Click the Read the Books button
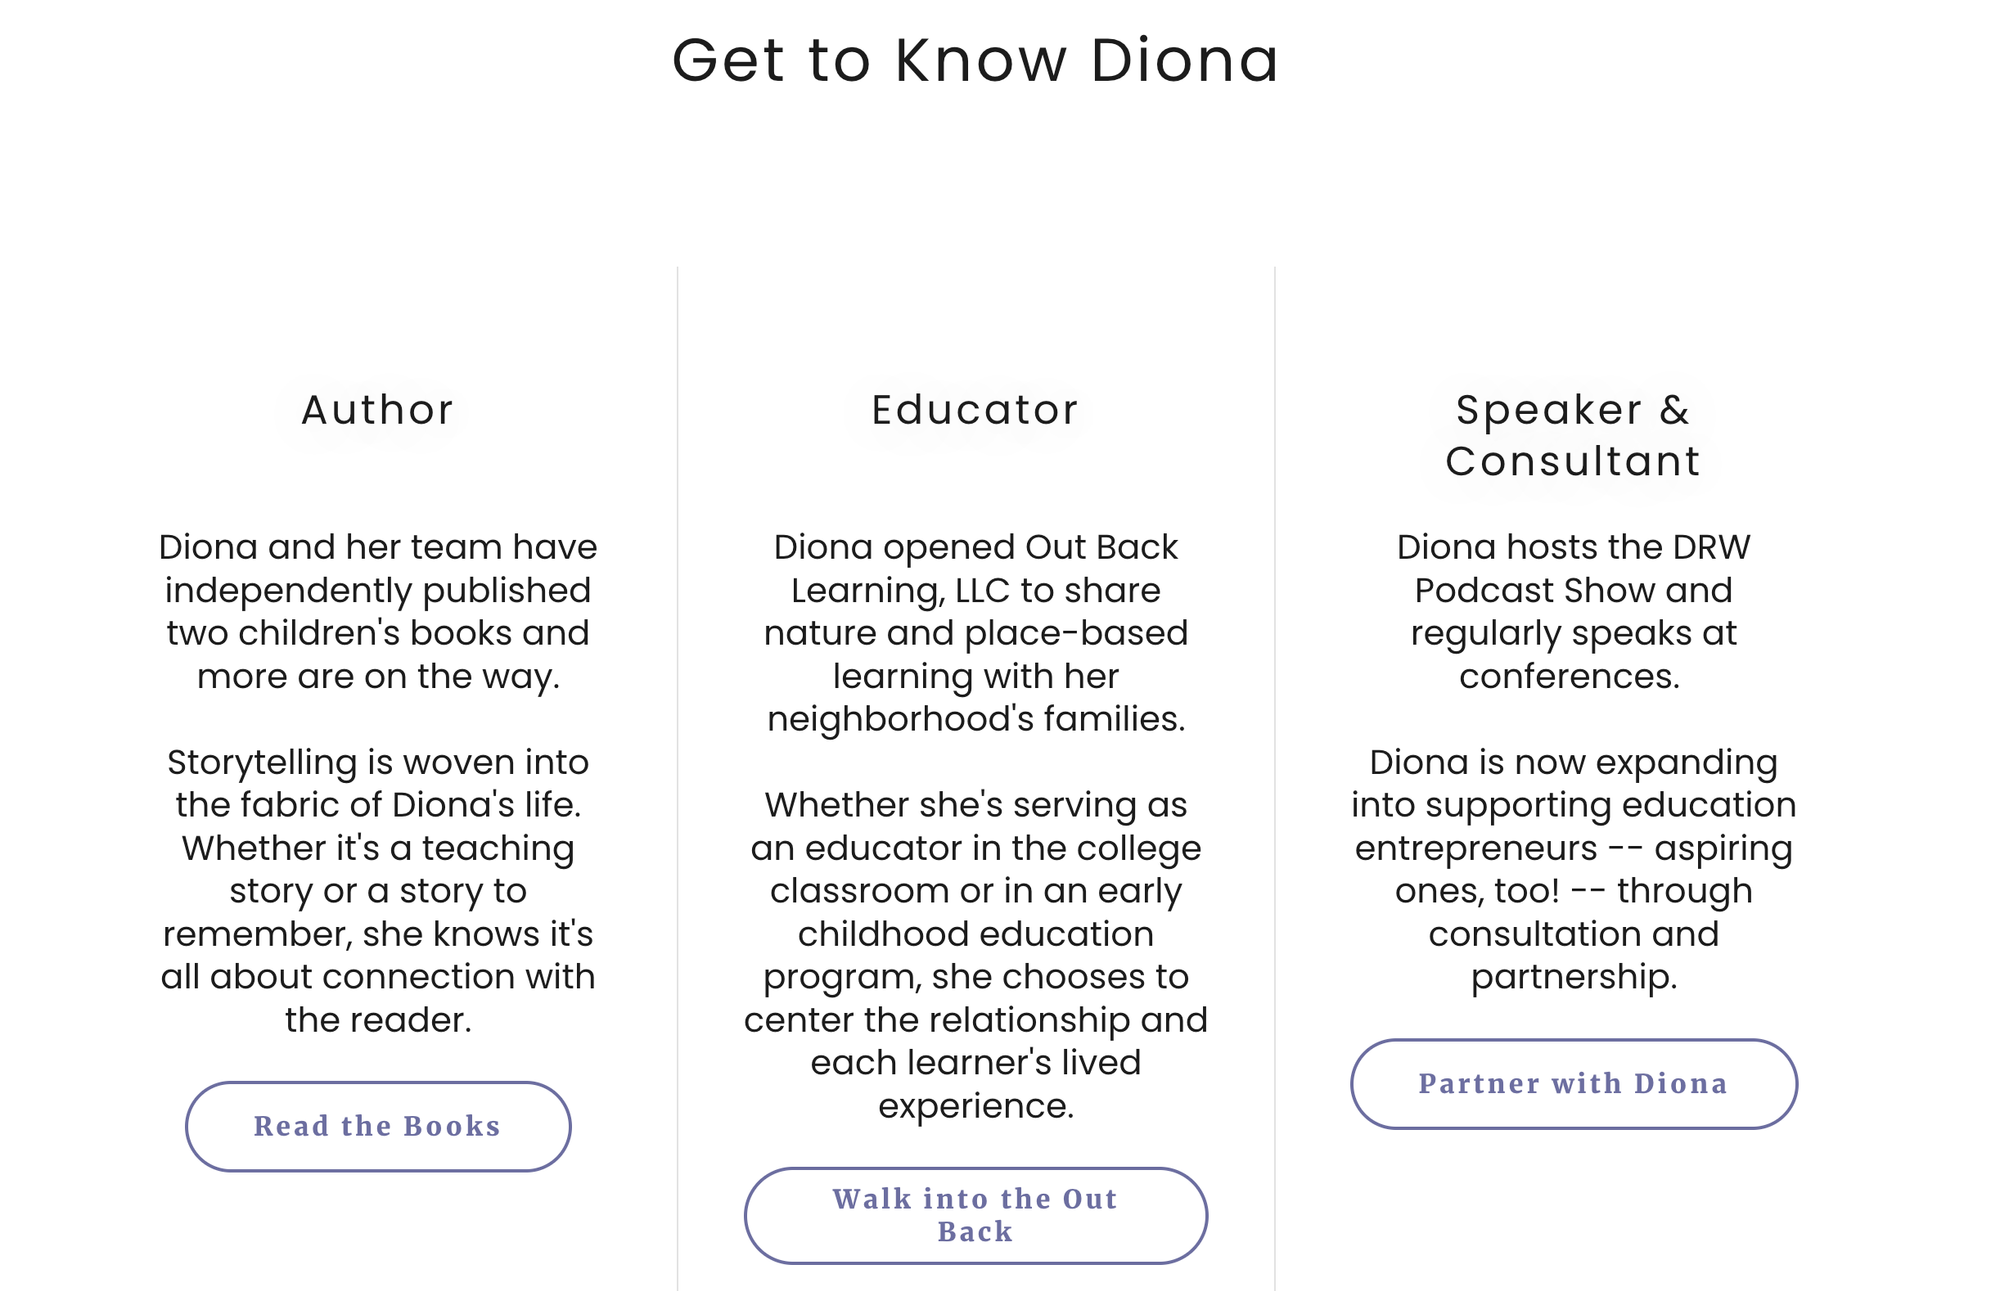The width and height of the screenshot is (2000, 1291). [378, 1126]
